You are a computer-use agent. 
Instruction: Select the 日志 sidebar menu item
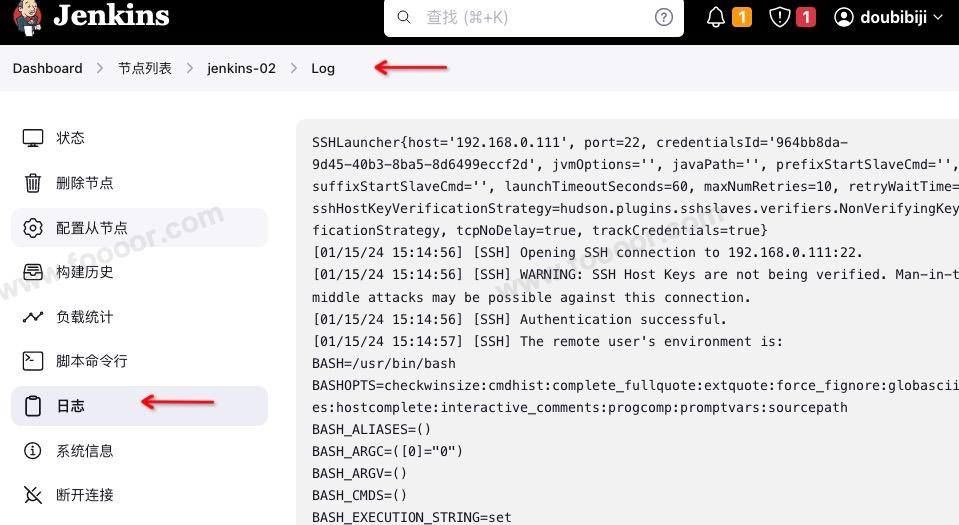point(70,406)
